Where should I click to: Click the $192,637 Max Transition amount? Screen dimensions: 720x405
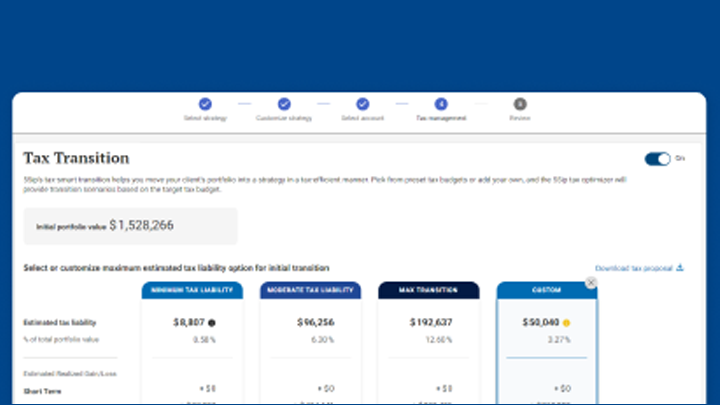pos(430,323)
